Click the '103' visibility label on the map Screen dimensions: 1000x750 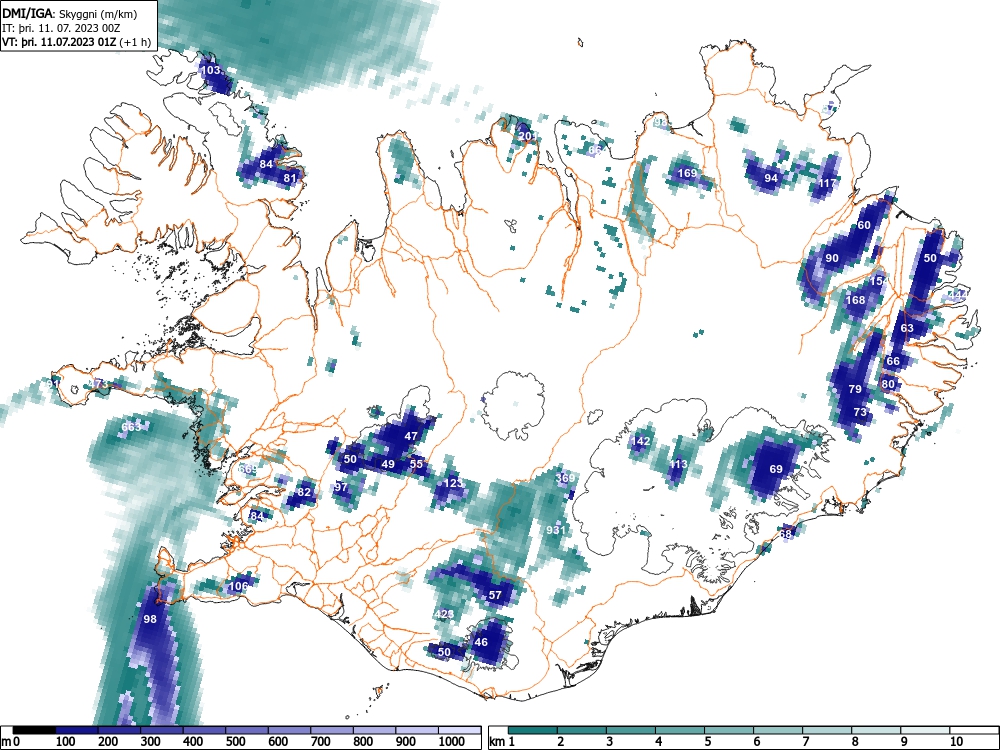[x=210, y=70]
